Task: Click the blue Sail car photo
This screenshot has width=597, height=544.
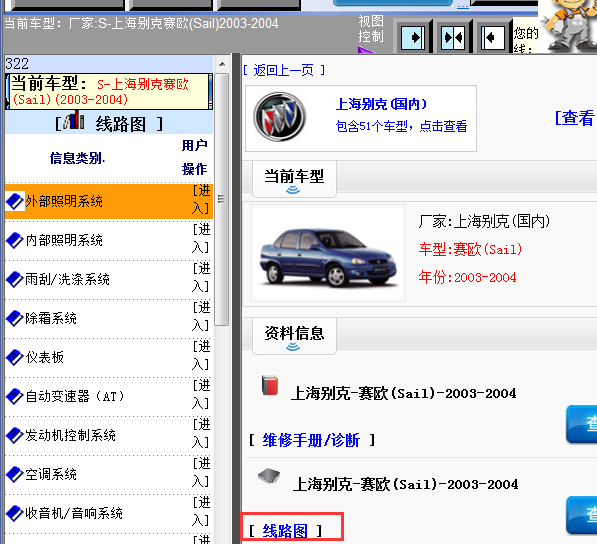Action: (328, 254)
